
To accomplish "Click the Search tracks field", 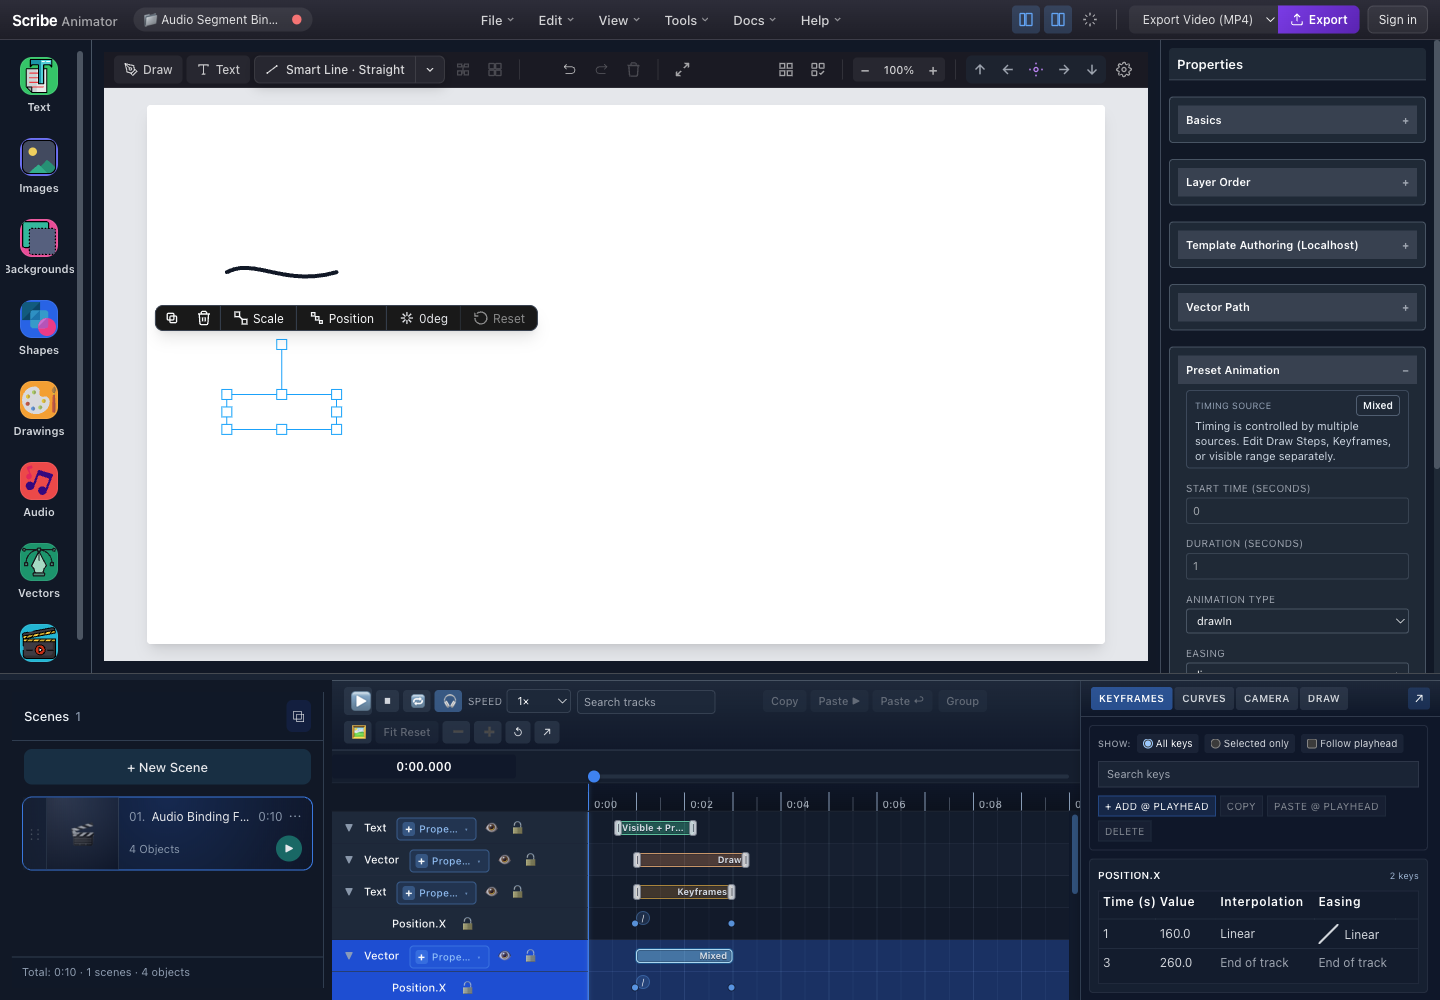I will tap(646, 702).
